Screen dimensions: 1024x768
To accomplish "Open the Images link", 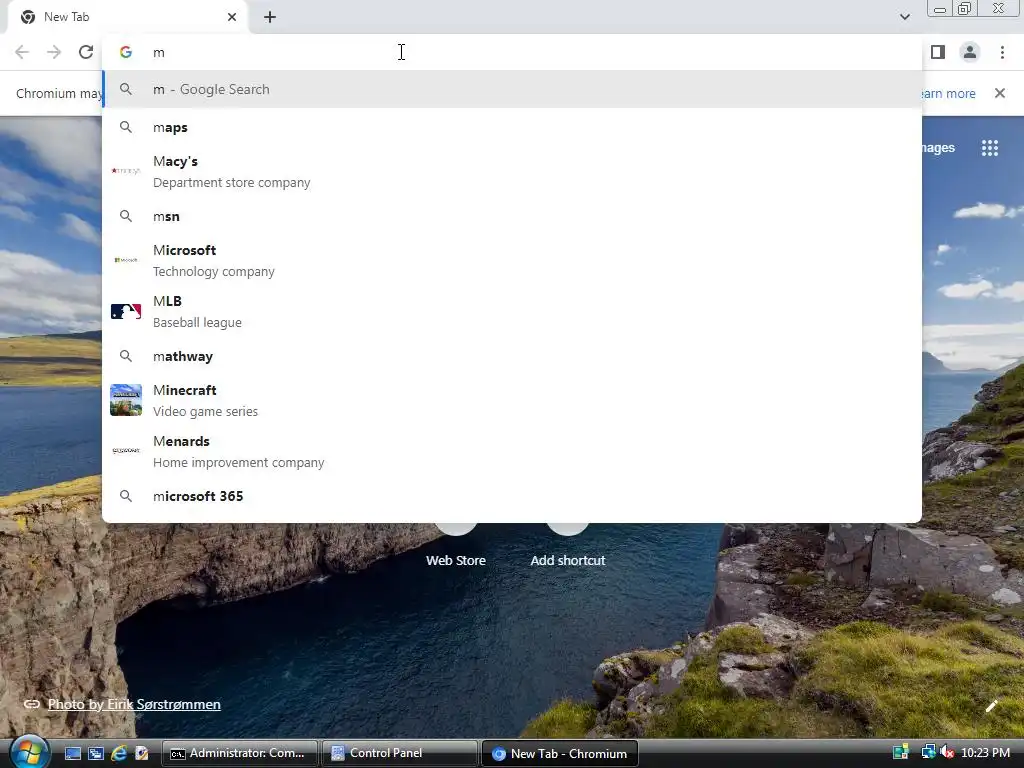I will coord(938,148).
